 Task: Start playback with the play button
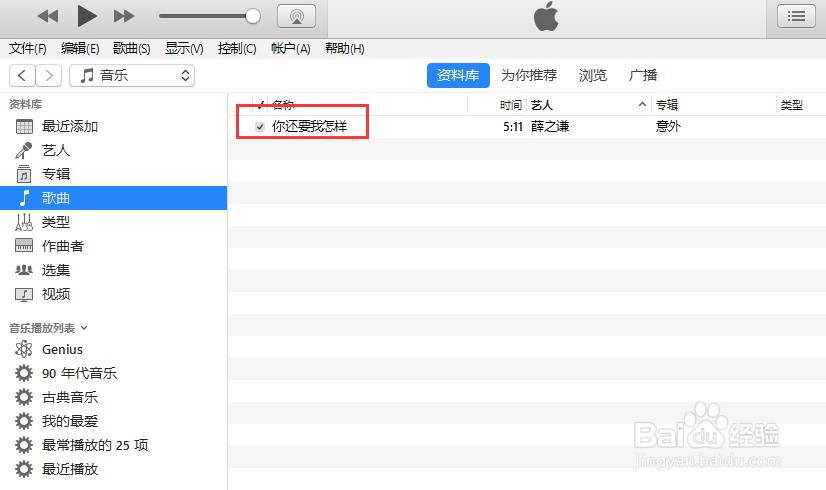pos(87,16)
